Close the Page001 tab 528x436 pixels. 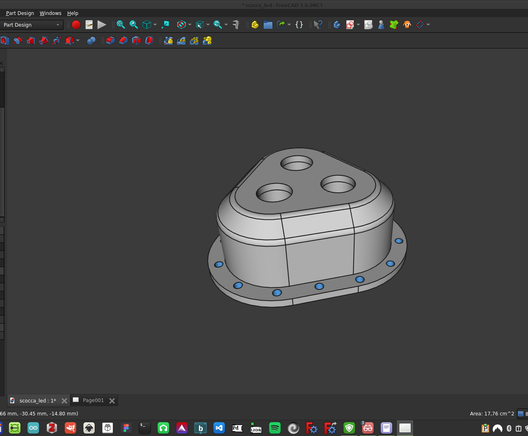click(112, 401)
